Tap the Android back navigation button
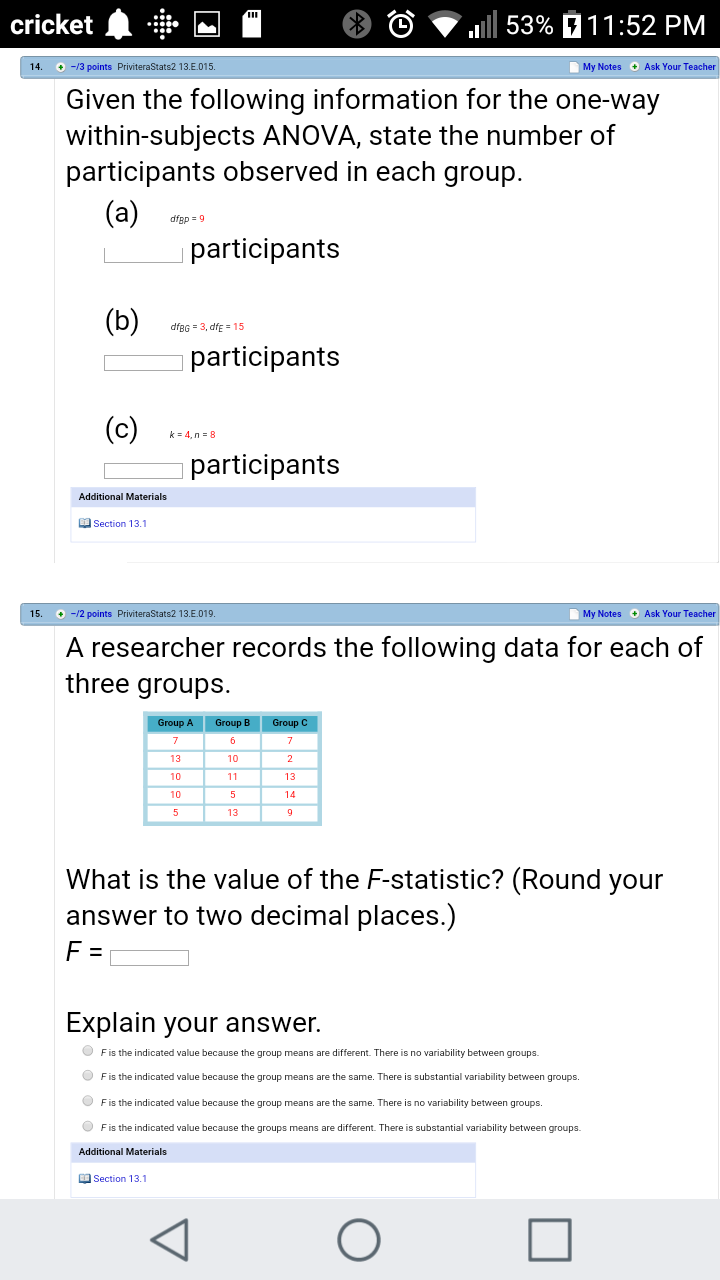The height and width of the screenshot is (1280, 720). click(168, 1240)
